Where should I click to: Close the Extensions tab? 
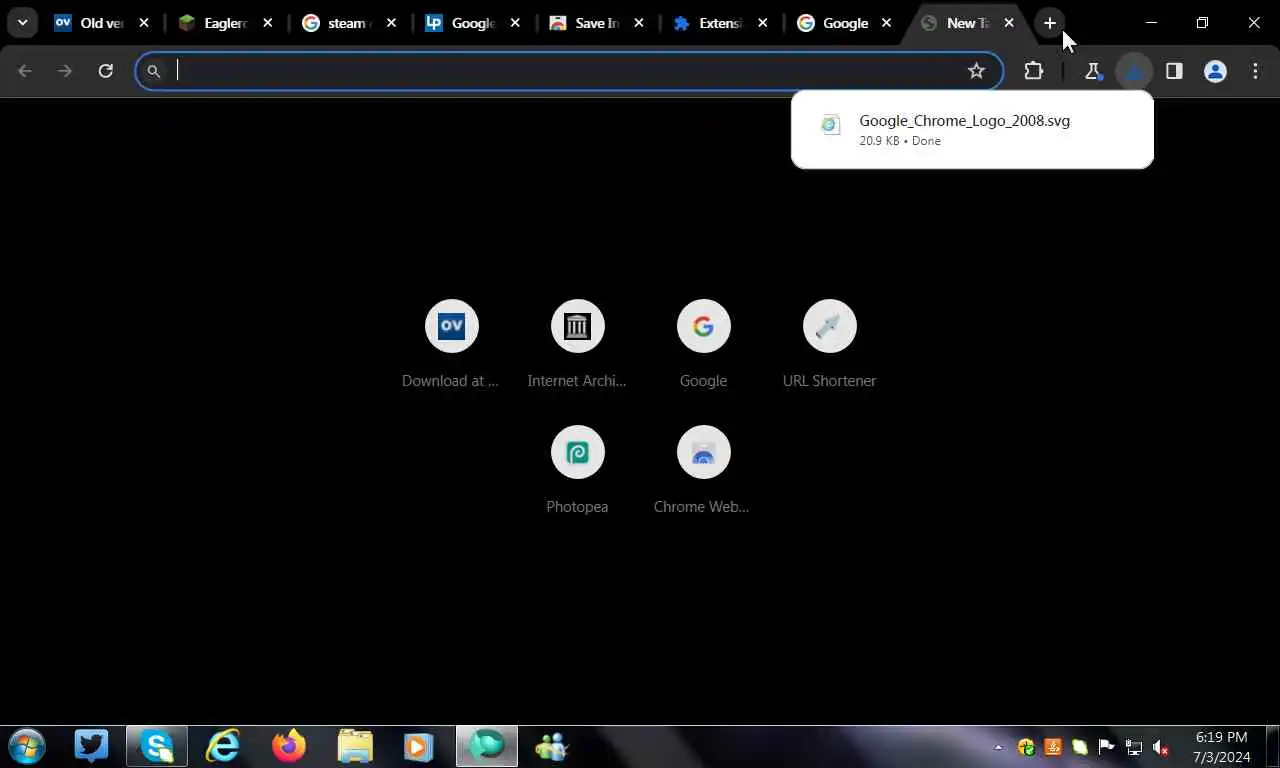tap(763, 23)
